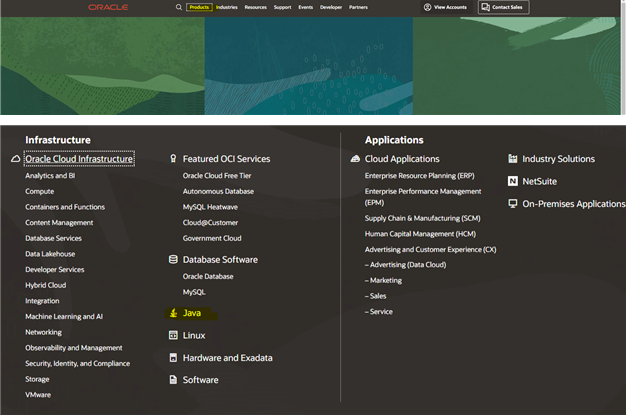Go to Data Lakehouse
Image resolution: width=627 pixels, height=417 pixels.
(50, 253)
